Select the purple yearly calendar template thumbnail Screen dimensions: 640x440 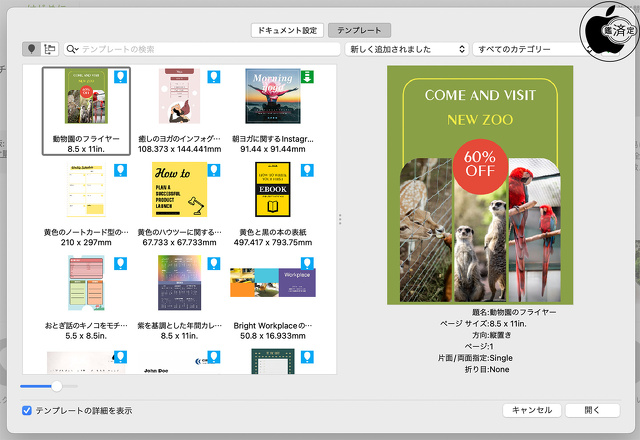click(180, 283)
